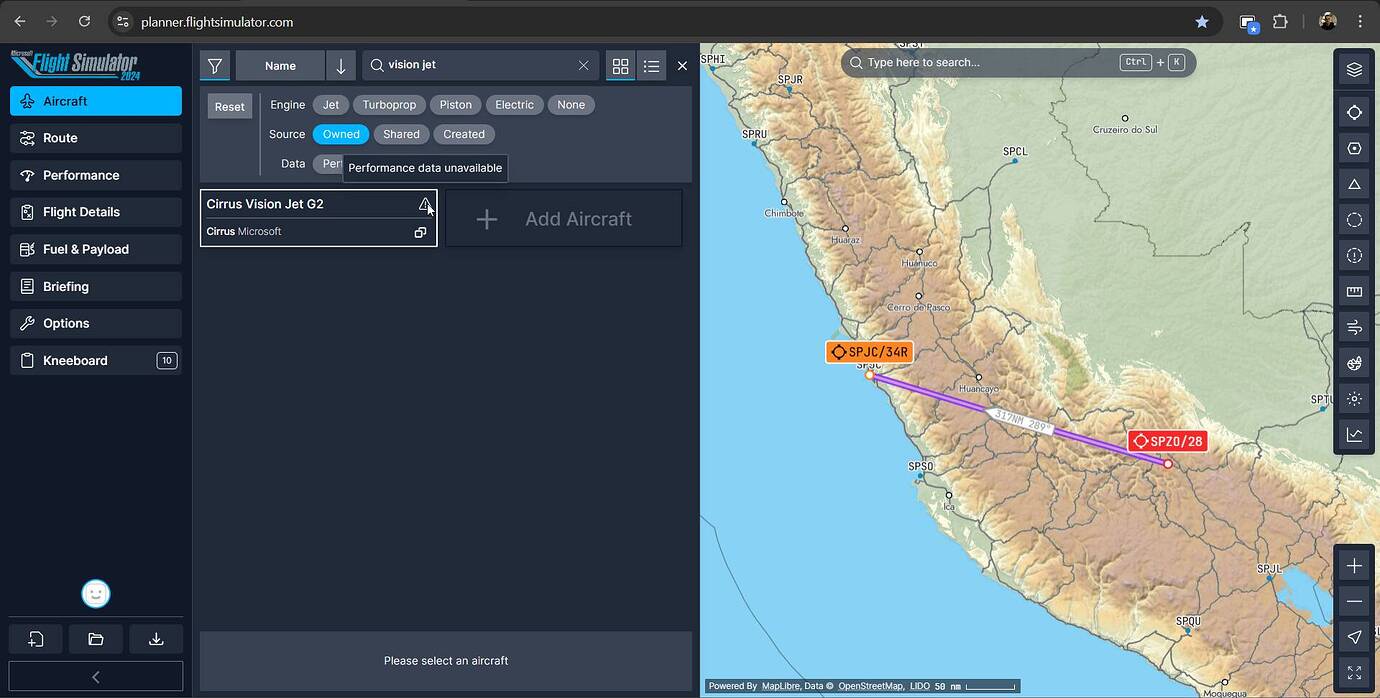Toggle dashed circle with exclamation icon
The image size is (1380, 698).
click(x=1354, y=256)
